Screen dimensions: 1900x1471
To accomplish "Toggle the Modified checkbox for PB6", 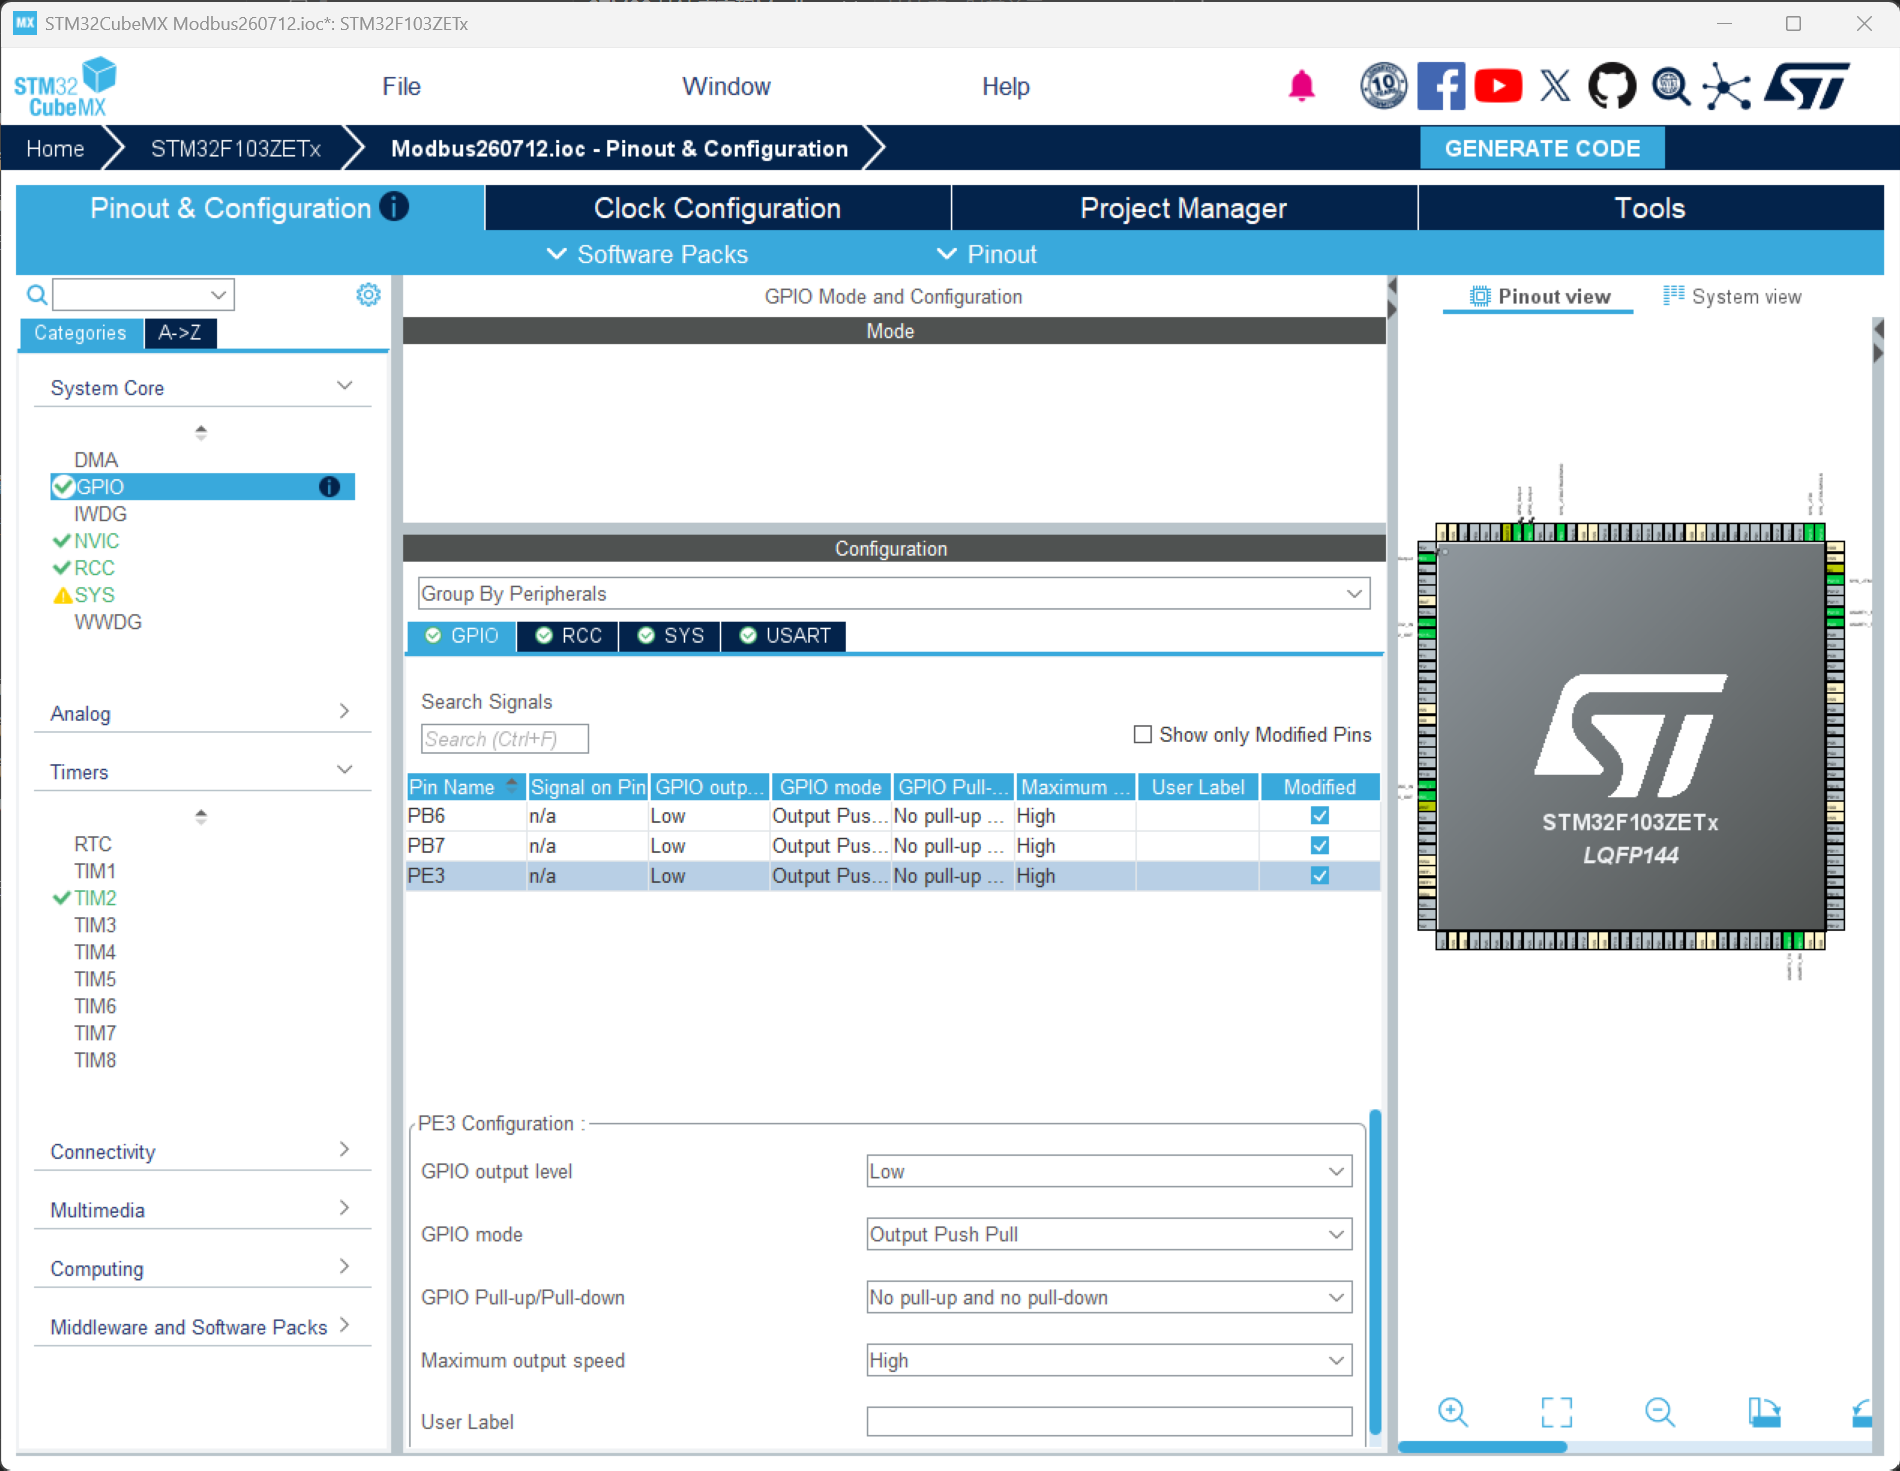I will (x=1320, y=816).
